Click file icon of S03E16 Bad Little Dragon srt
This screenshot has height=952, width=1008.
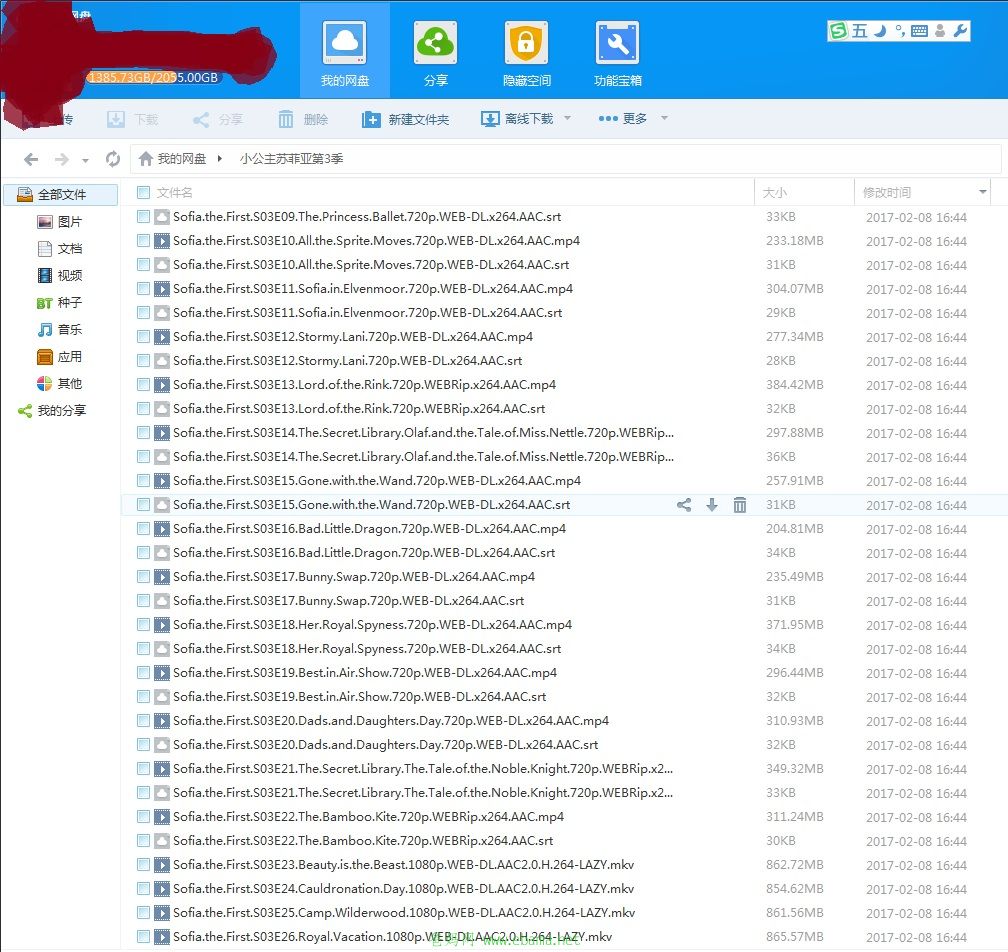(x=162, y=553)
